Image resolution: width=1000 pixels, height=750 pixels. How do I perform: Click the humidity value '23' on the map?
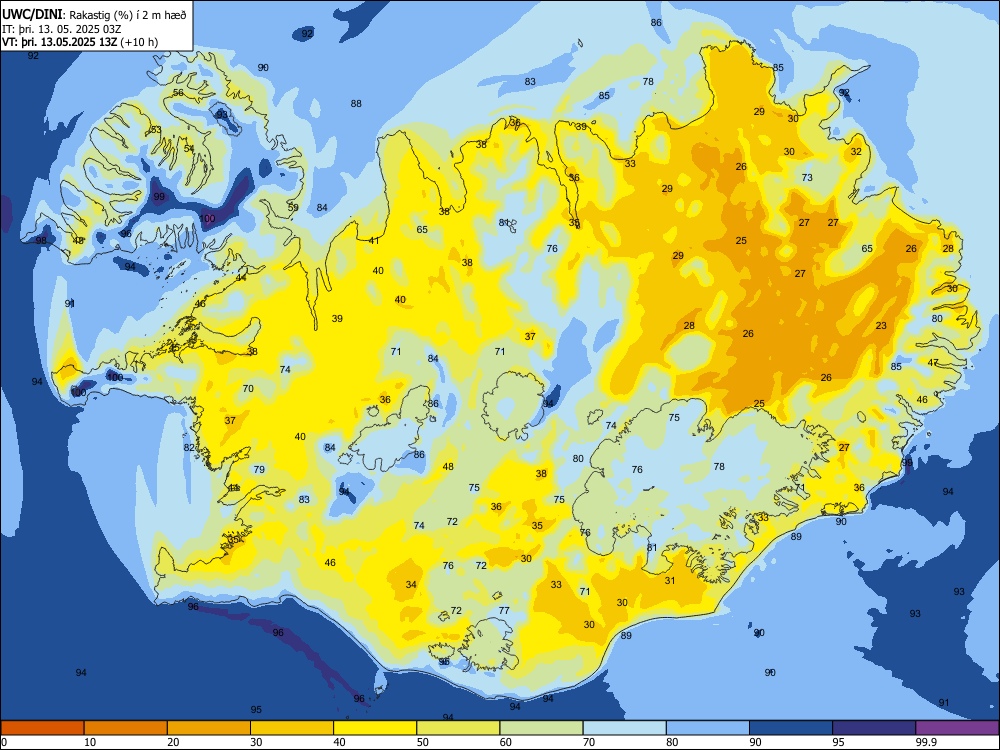[x=881, y=325]
